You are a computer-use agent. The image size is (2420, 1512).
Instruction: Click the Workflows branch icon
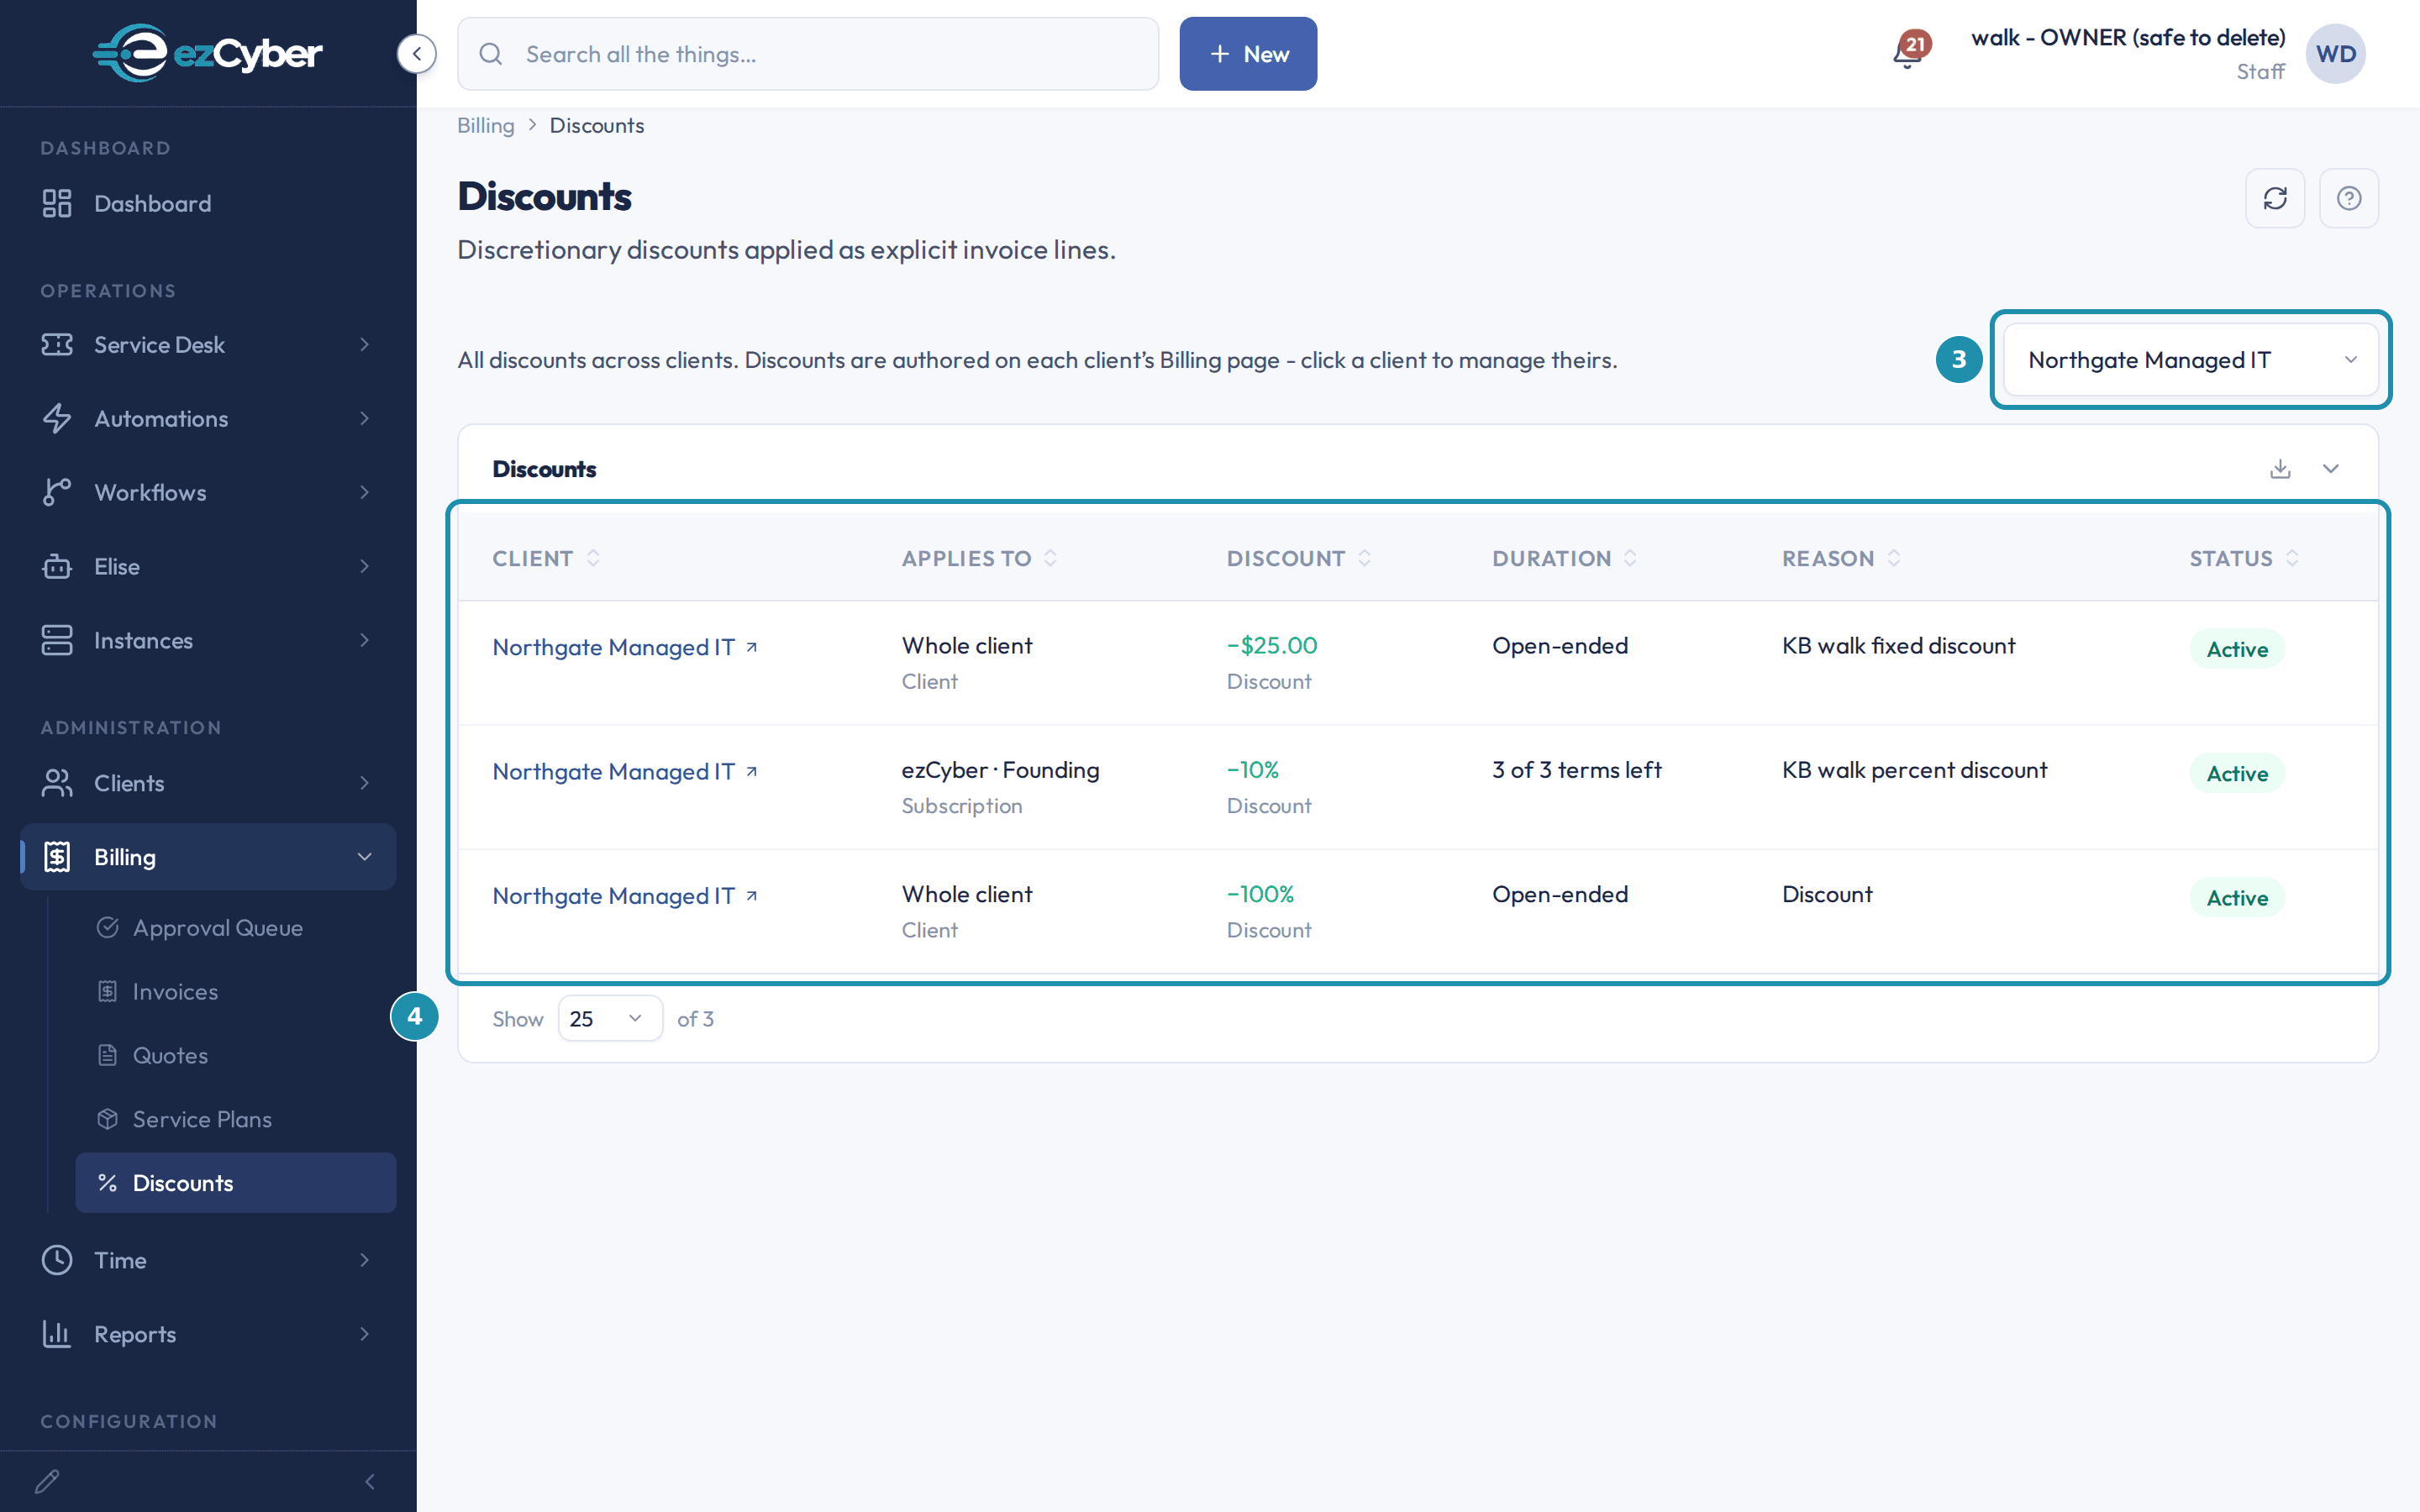point(57,492)
